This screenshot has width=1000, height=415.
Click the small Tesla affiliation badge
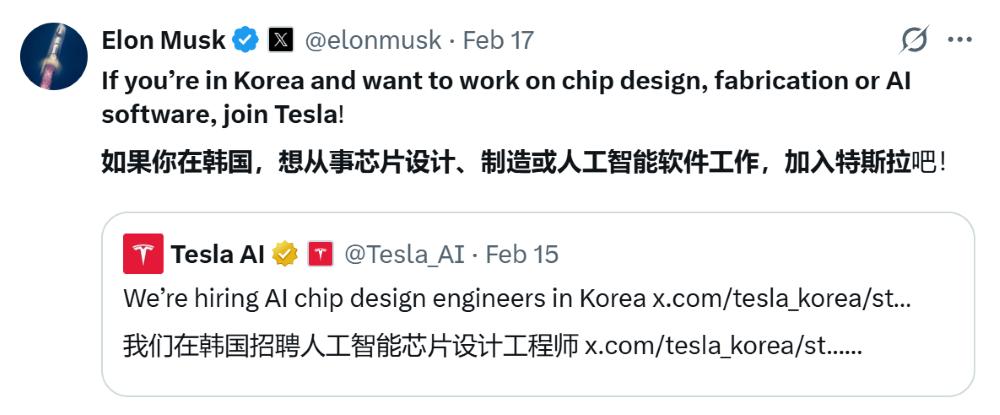pos(320,254)
